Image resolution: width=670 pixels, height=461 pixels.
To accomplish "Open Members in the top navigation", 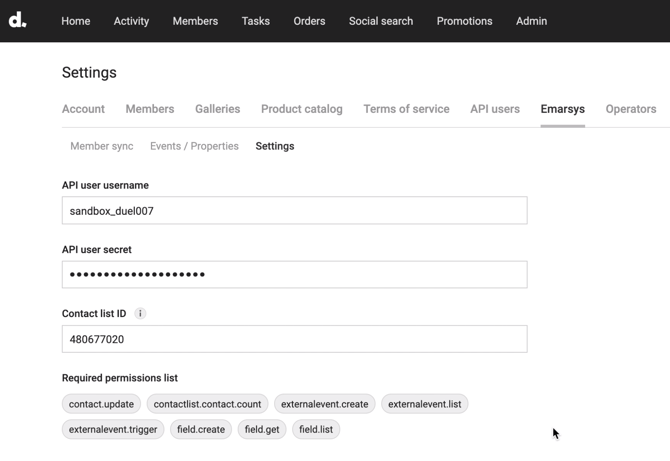I will click(195, 21).
